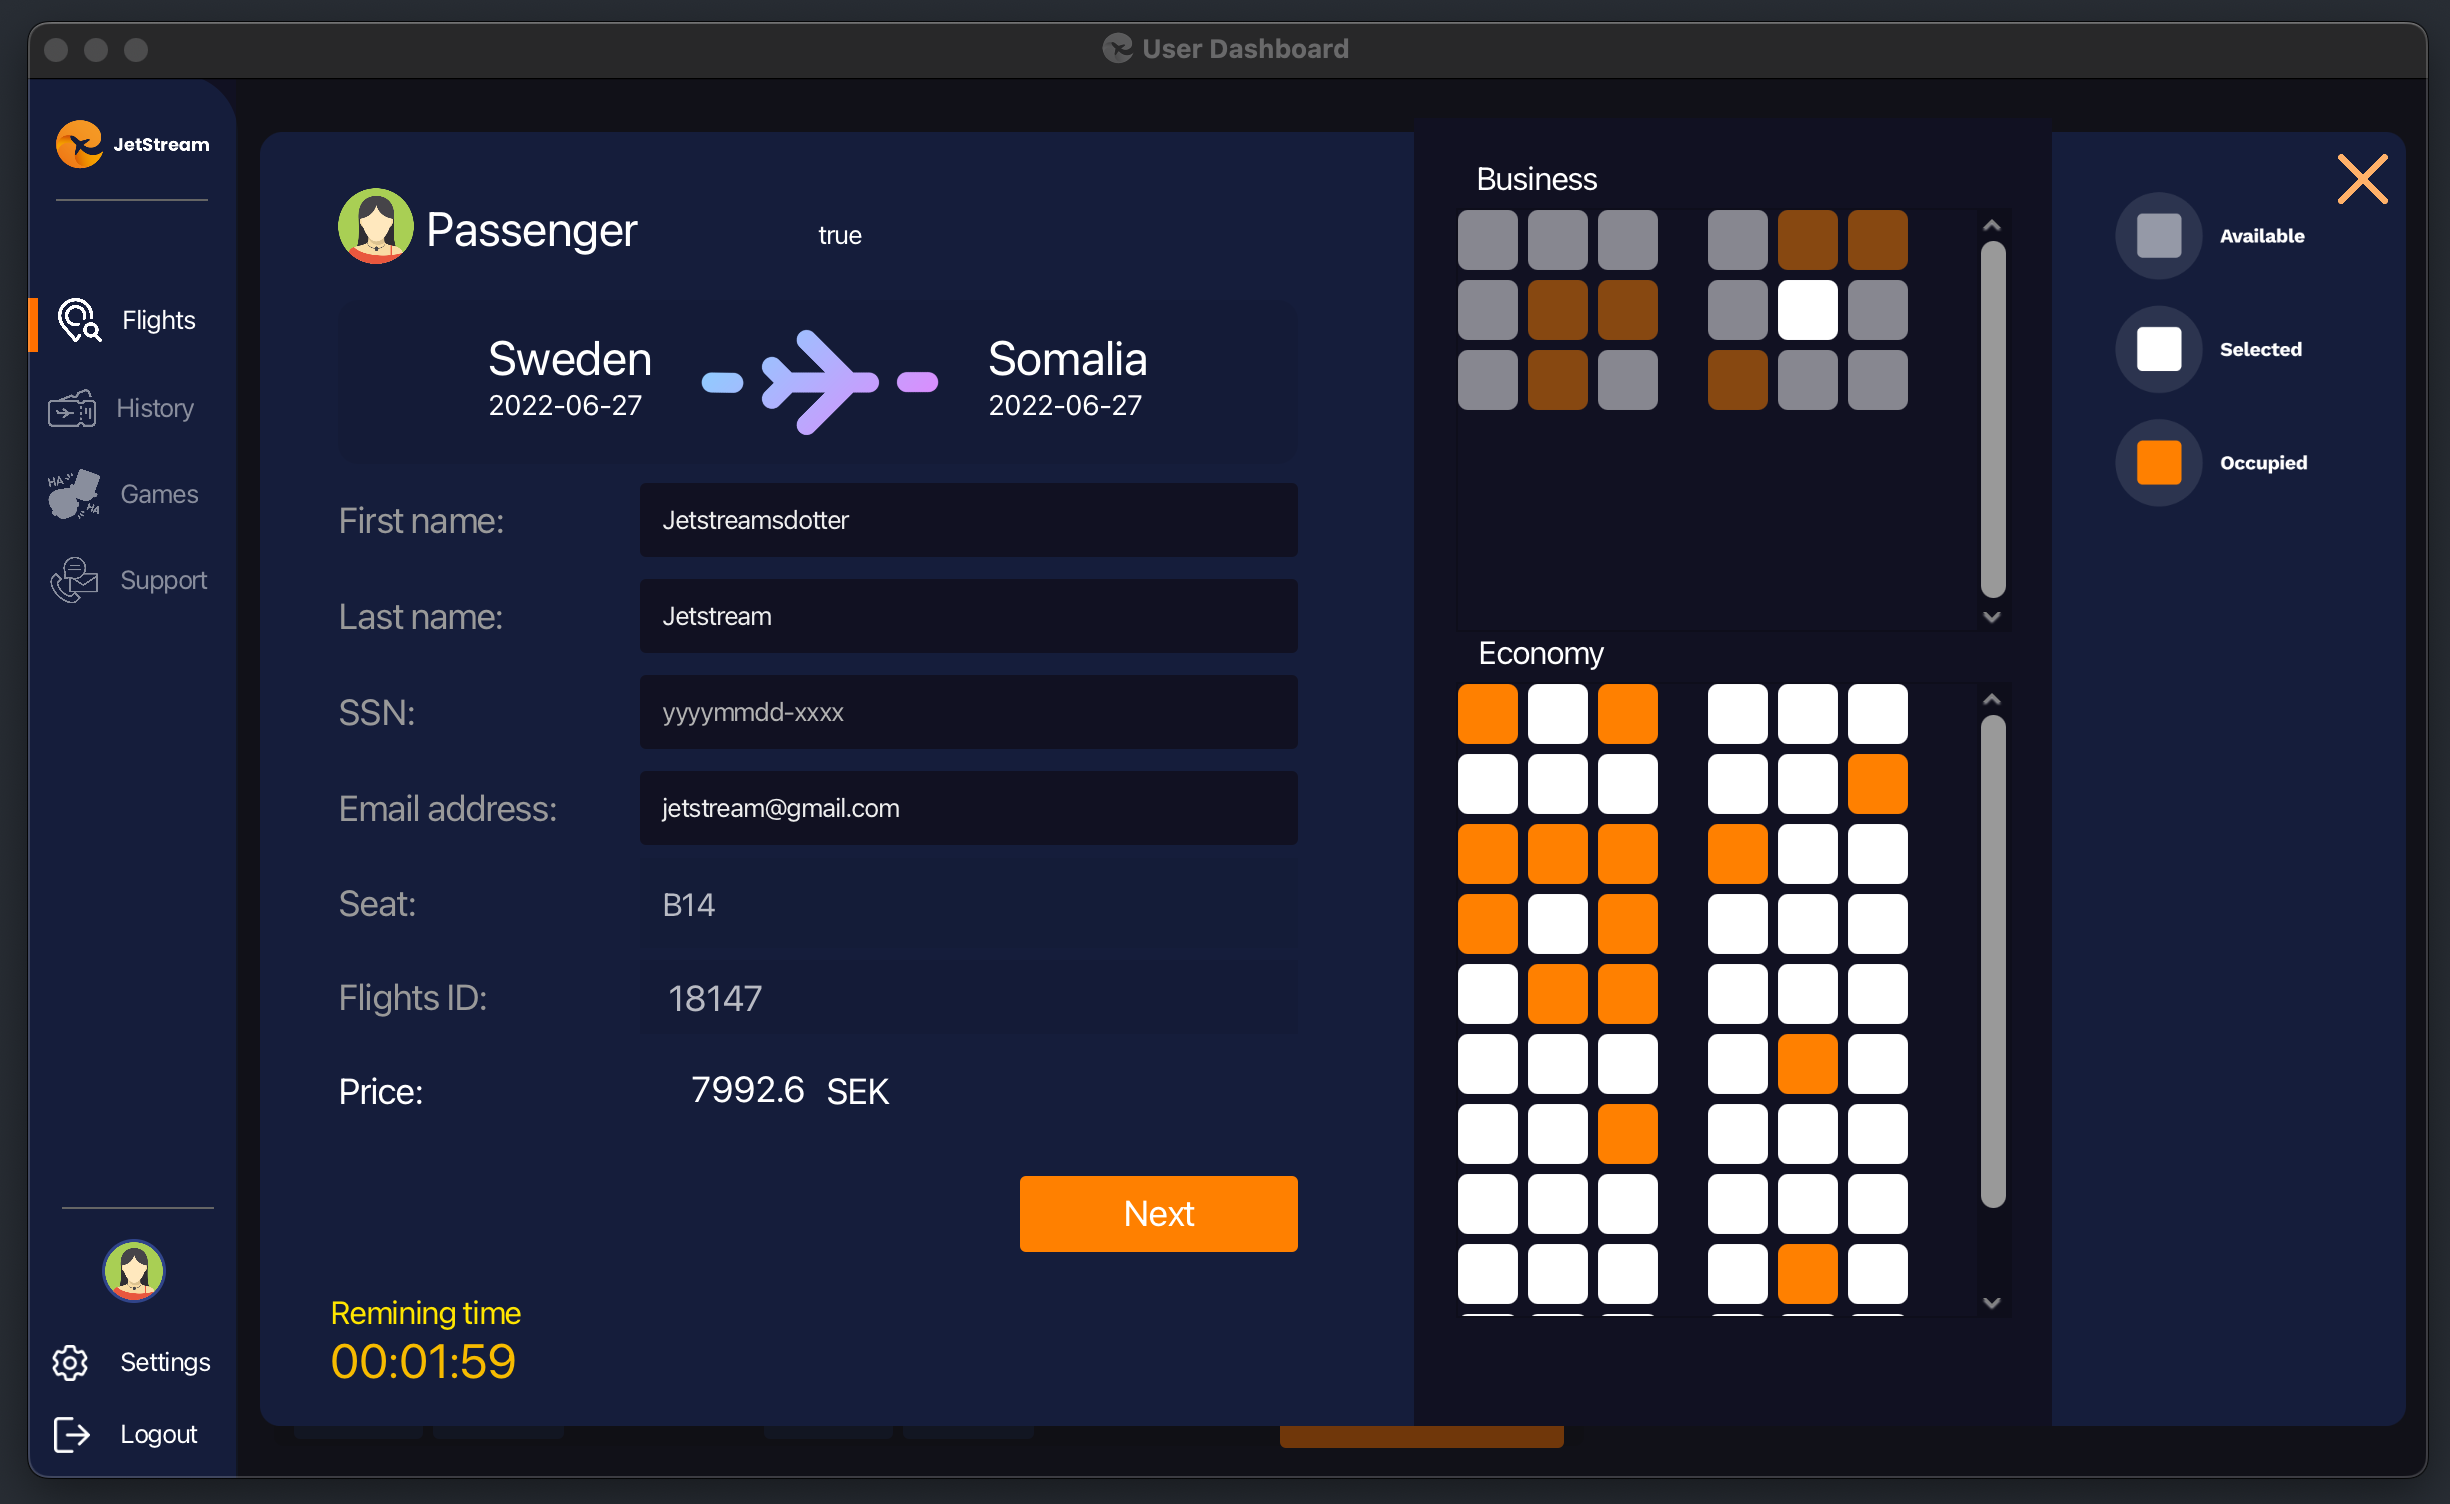Image resolution: width=2450 pixels, height=1504 pixels.
Task: Click the down arrow on the Economy seat scrollbar
Action: tap(1992, 1302)
